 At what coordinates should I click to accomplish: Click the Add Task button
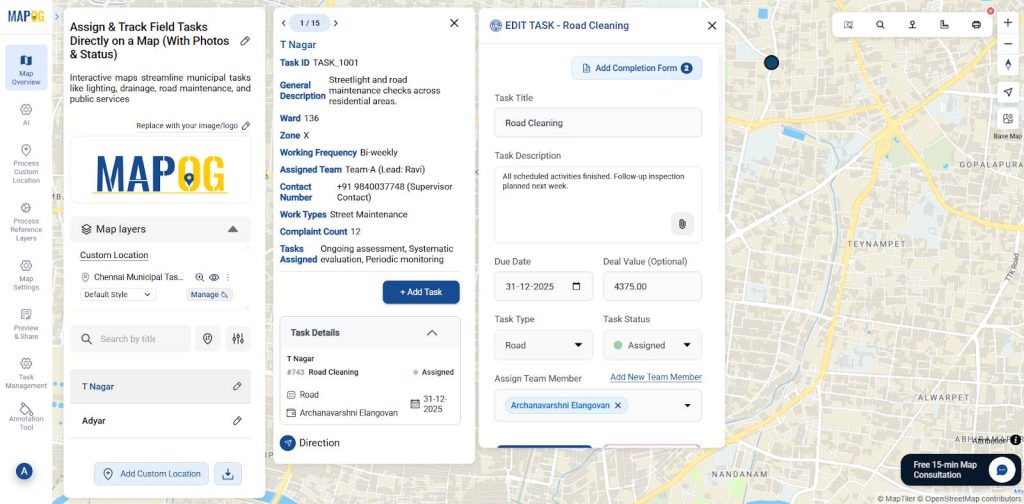pos(421,292)
